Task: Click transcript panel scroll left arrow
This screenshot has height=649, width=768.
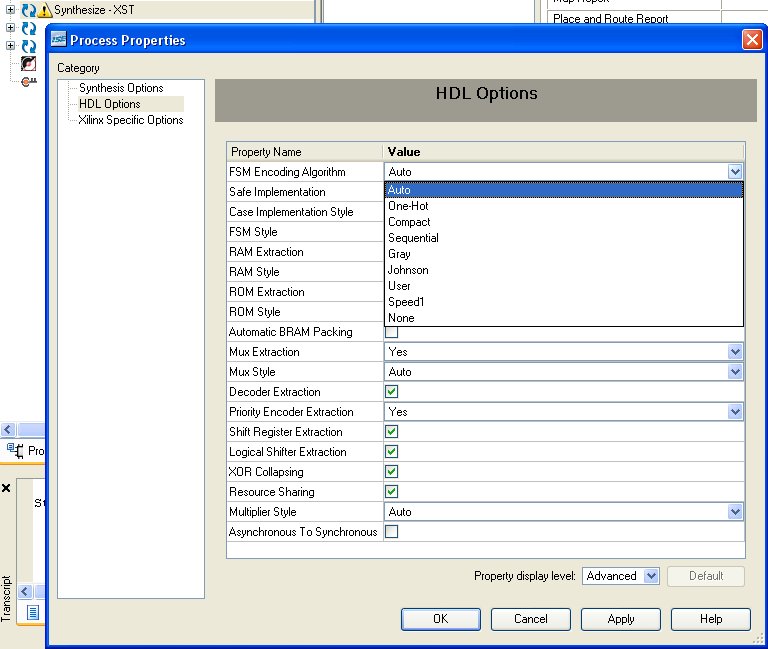Action: pyautogui.click(x=25, y=591)
